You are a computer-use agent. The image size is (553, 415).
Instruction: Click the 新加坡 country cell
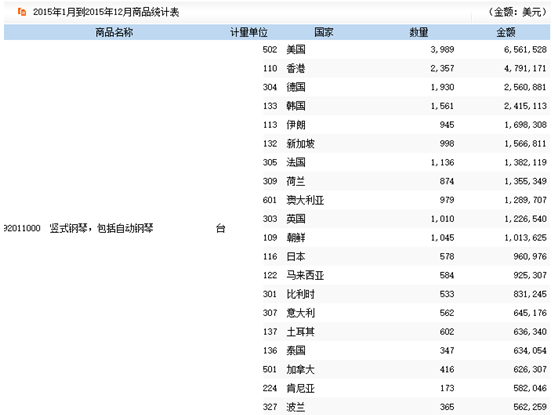point(300,144)
